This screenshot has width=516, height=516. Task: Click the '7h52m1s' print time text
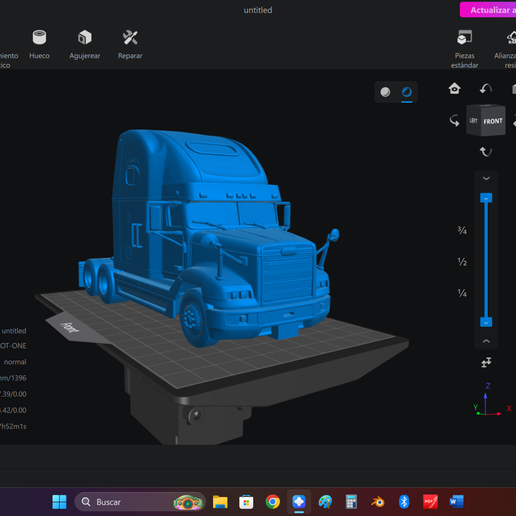pos(13,426)
